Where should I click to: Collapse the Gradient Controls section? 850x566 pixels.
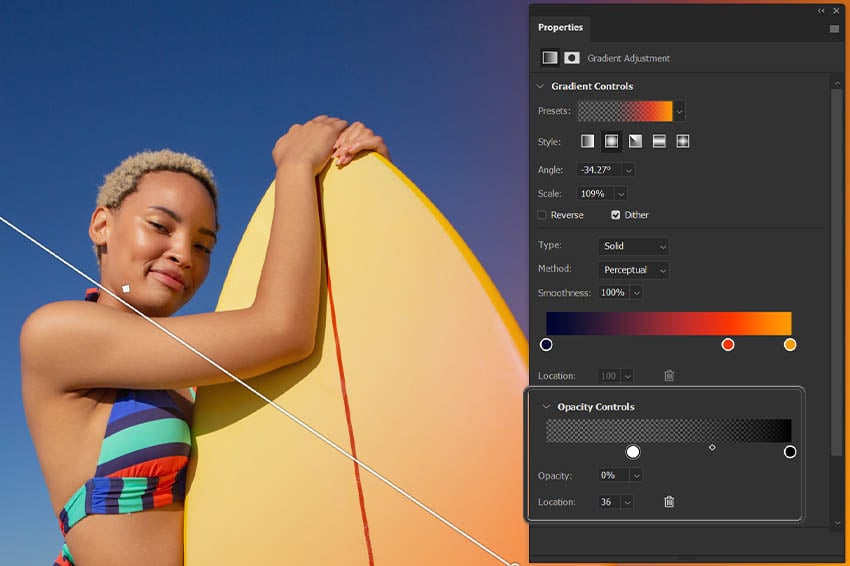coord(540,86)
